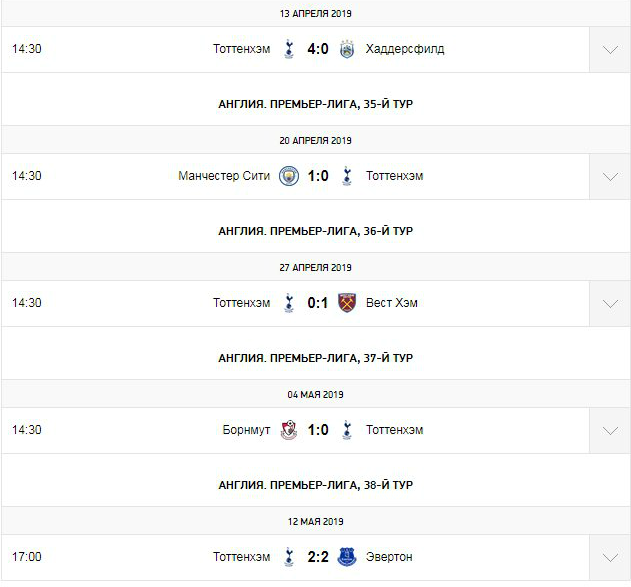Screen dimensions: 631x587
Task: Click Tottenham crest in the Manchester City match
Action: pyautogui.click(x=347, y=176)
